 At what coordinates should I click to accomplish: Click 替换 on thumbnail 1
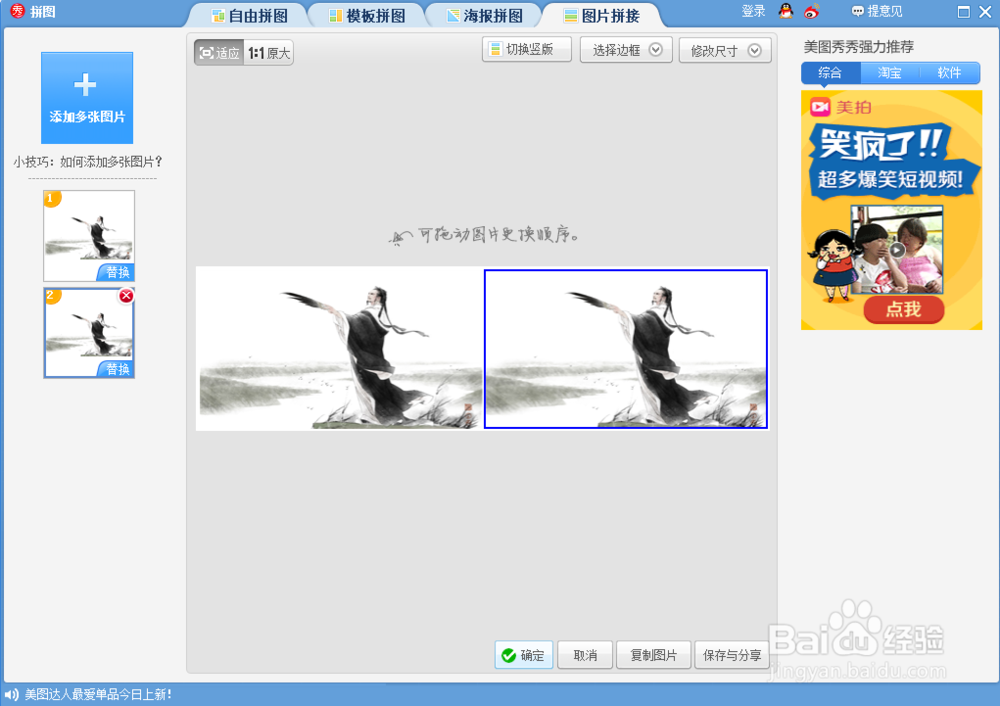tap(117, 273)
